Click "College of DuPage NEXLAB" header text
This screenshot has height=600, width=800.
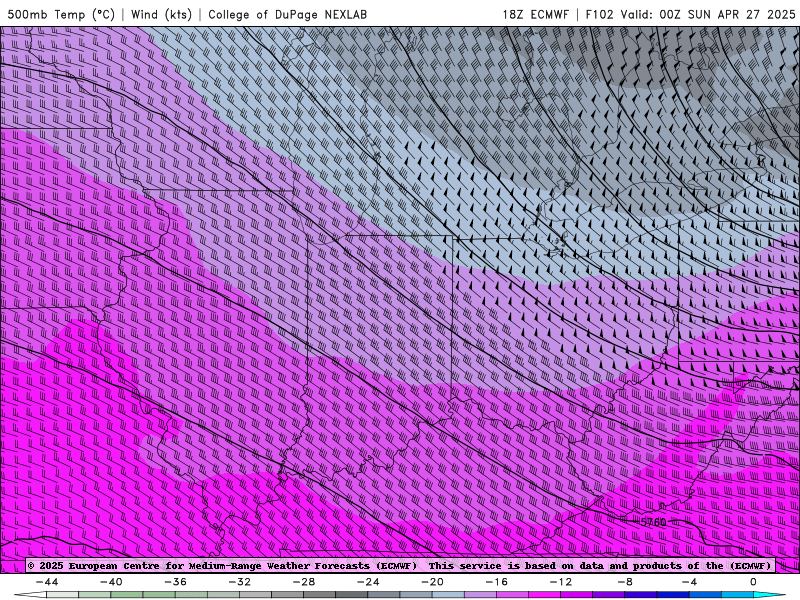pyautogui.click(x=287, y=14)
